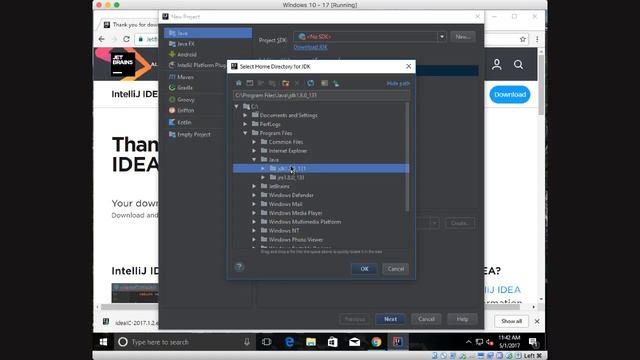Click the JDK path text field
Screen dimensions: 640x360
[x=321, y=96]
